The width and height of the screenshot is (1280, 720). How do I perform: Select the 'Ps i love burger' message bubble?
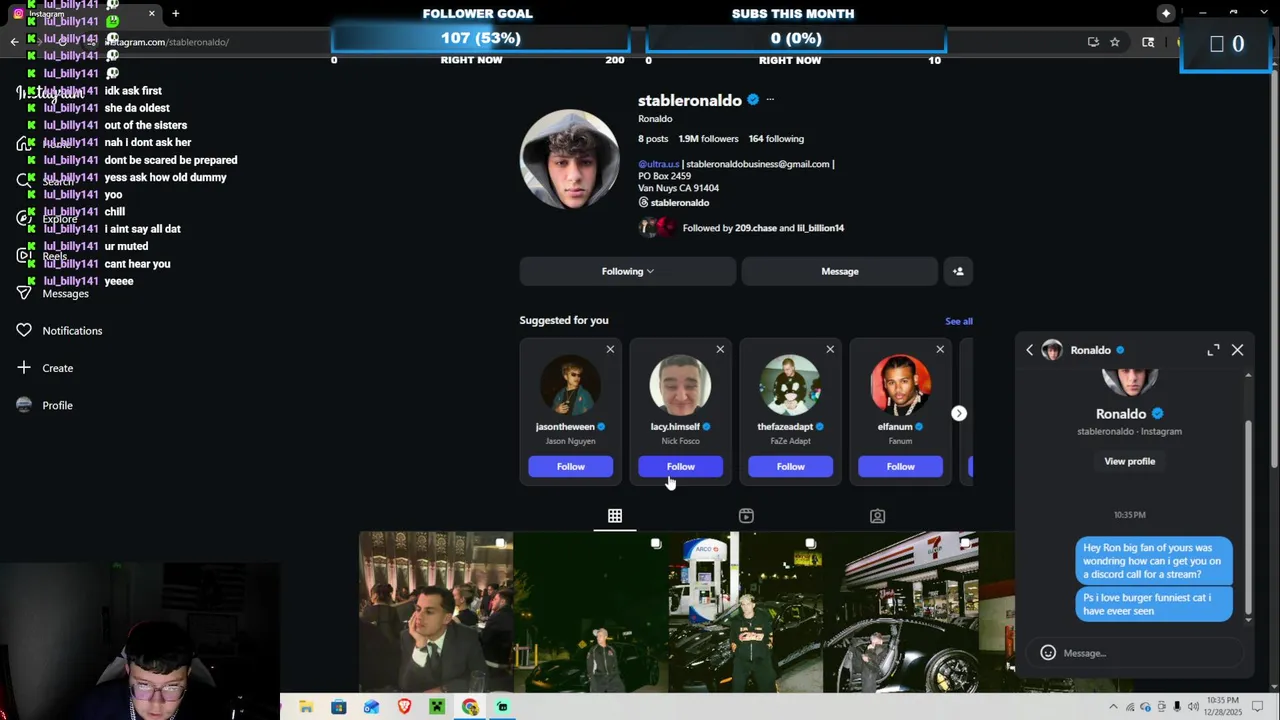[x=1154, y=604]
